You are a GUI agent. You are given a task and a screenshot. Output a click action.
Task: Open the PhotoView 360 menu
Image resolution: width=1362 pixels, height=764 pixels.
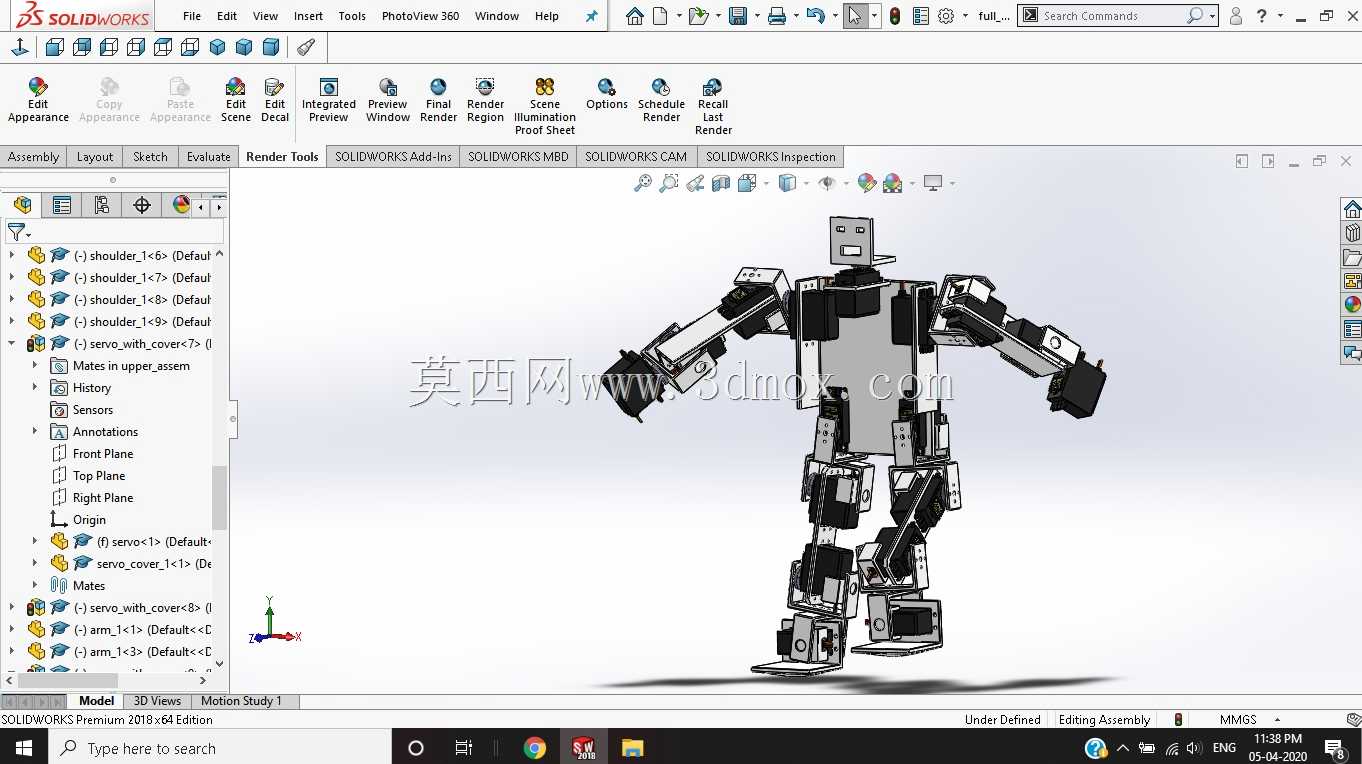pos(420,16)
